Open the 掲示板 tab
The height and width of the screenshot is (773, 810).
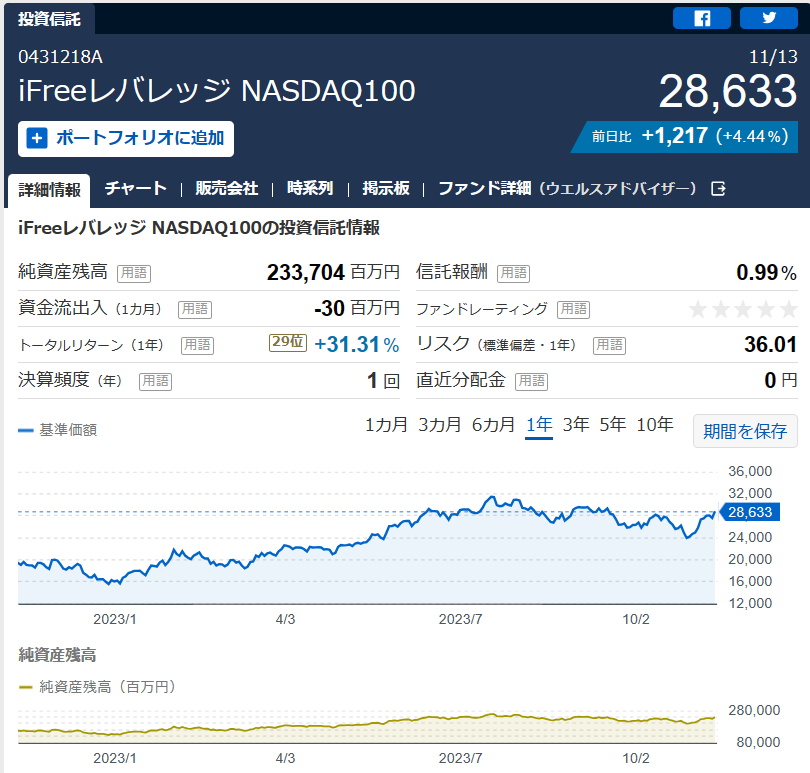(386, 188)
